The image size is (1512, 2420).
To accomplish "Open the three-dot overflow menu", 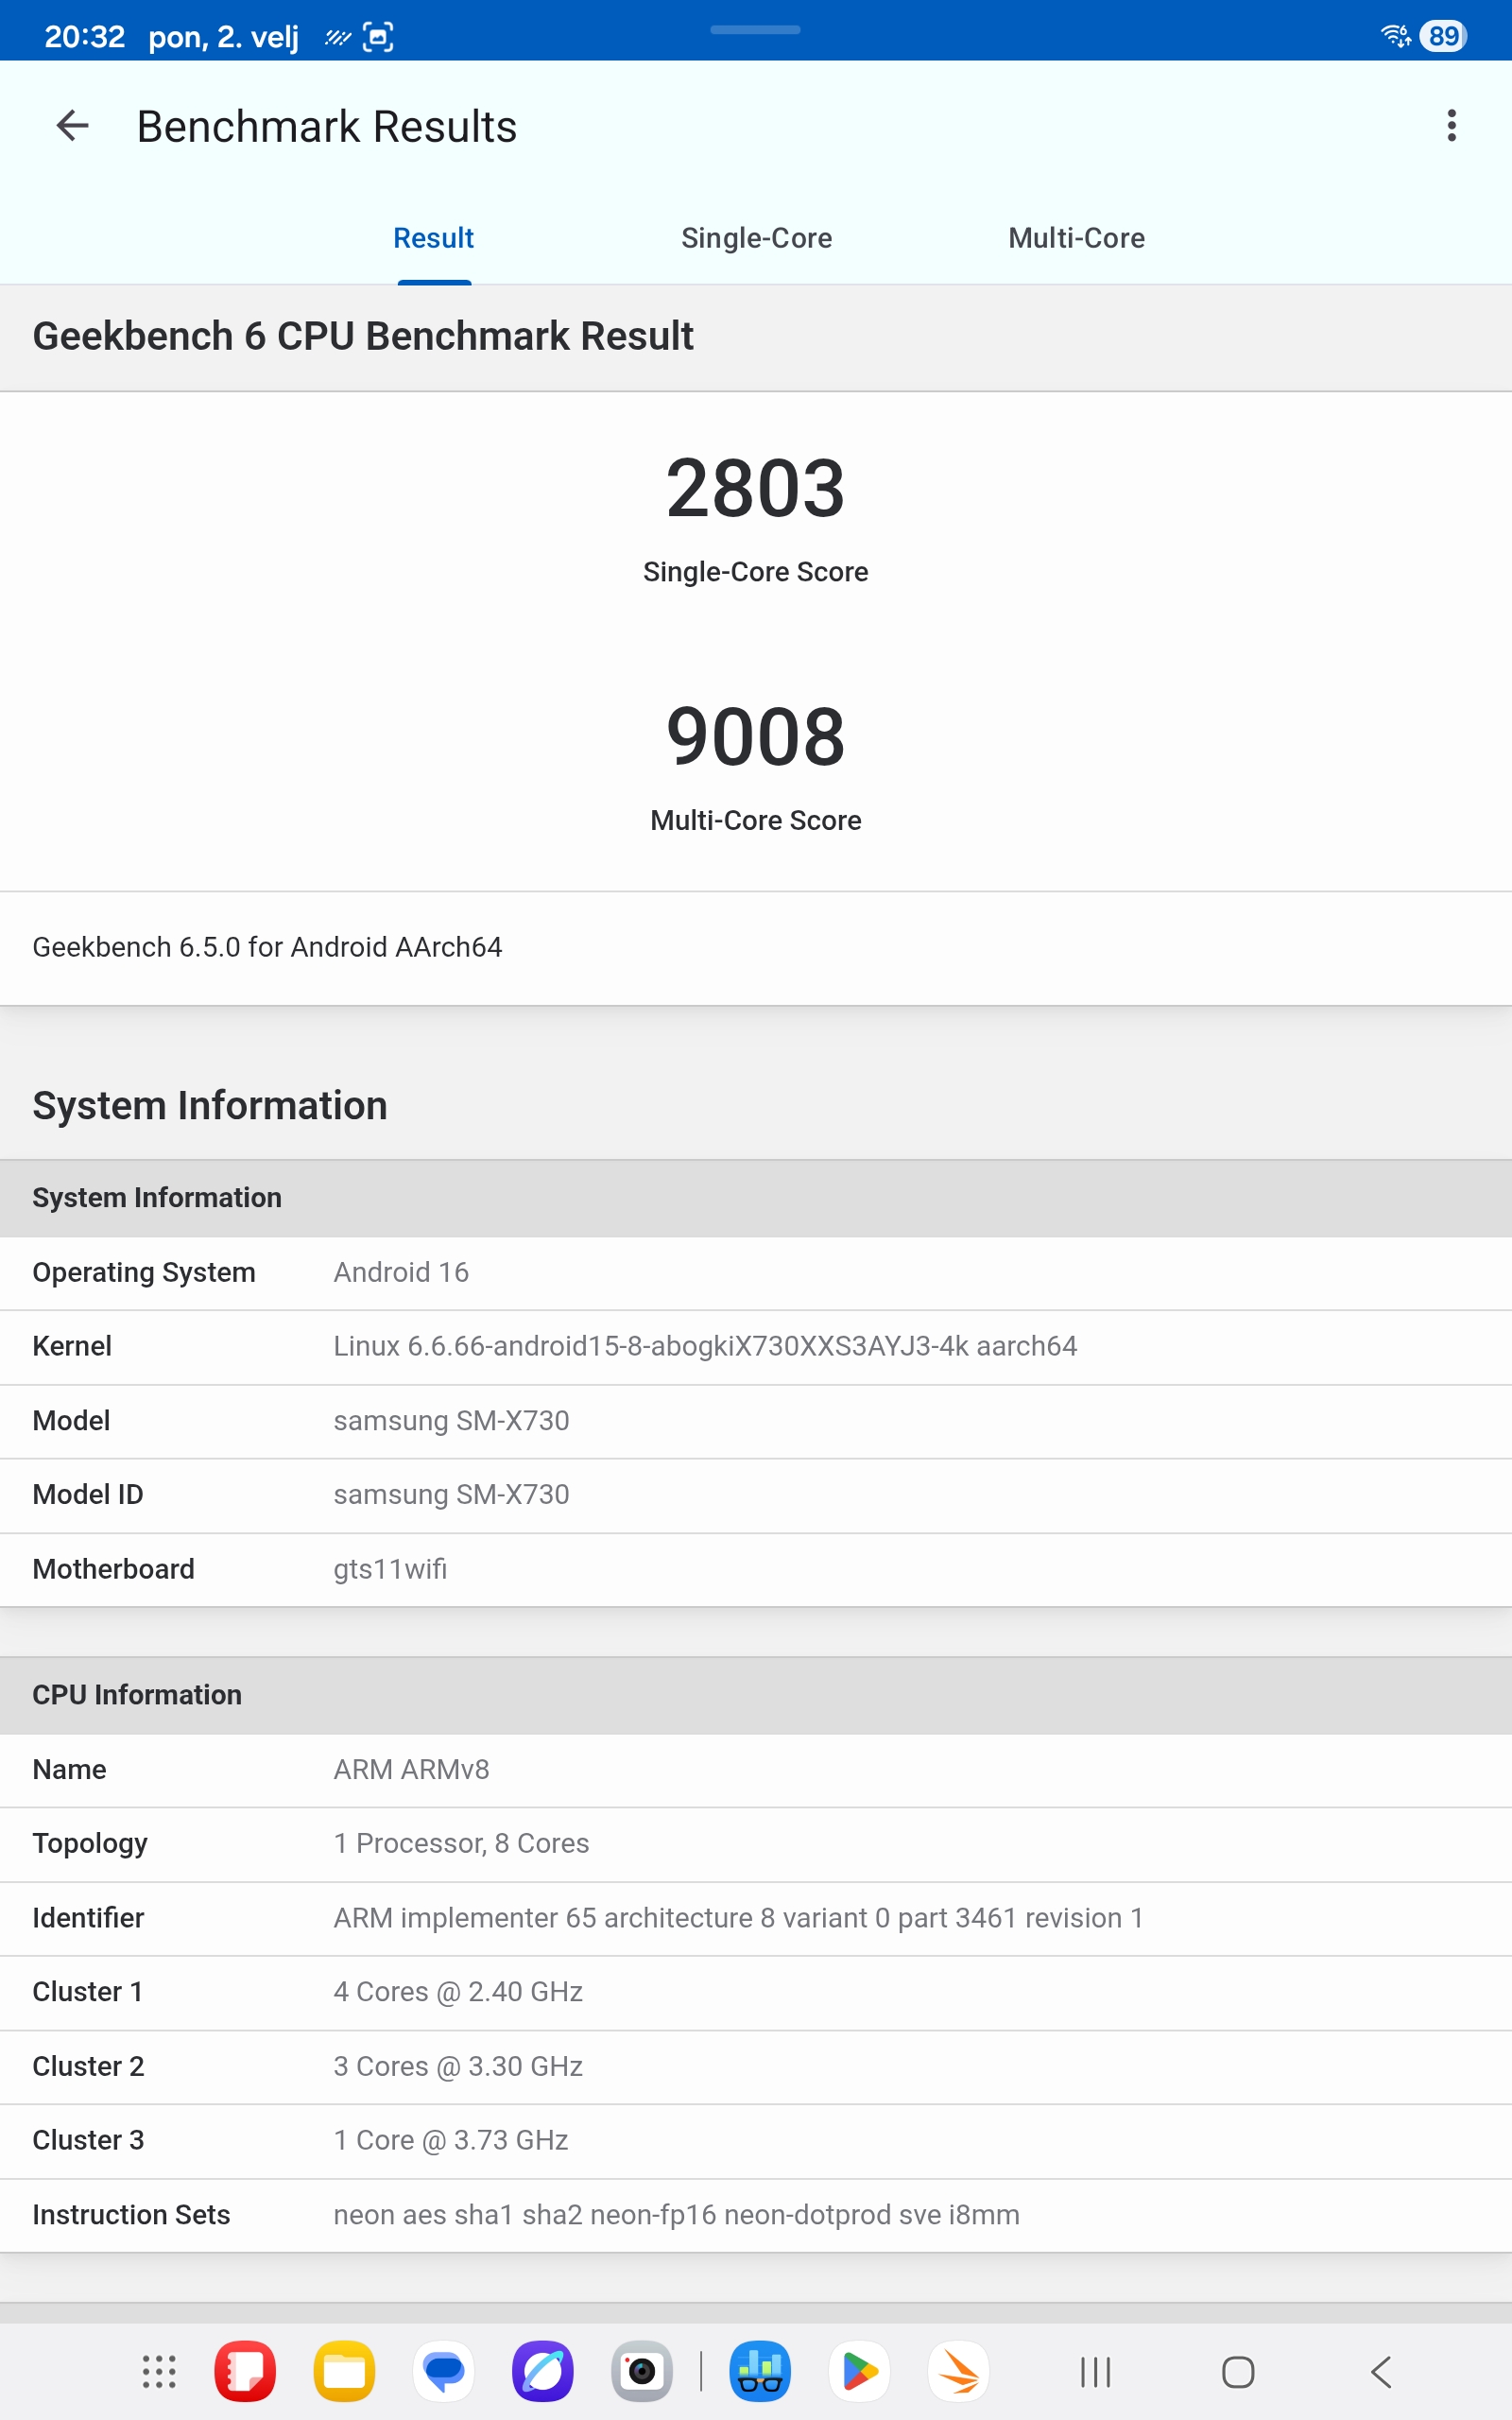I will tap(1451, 126).
